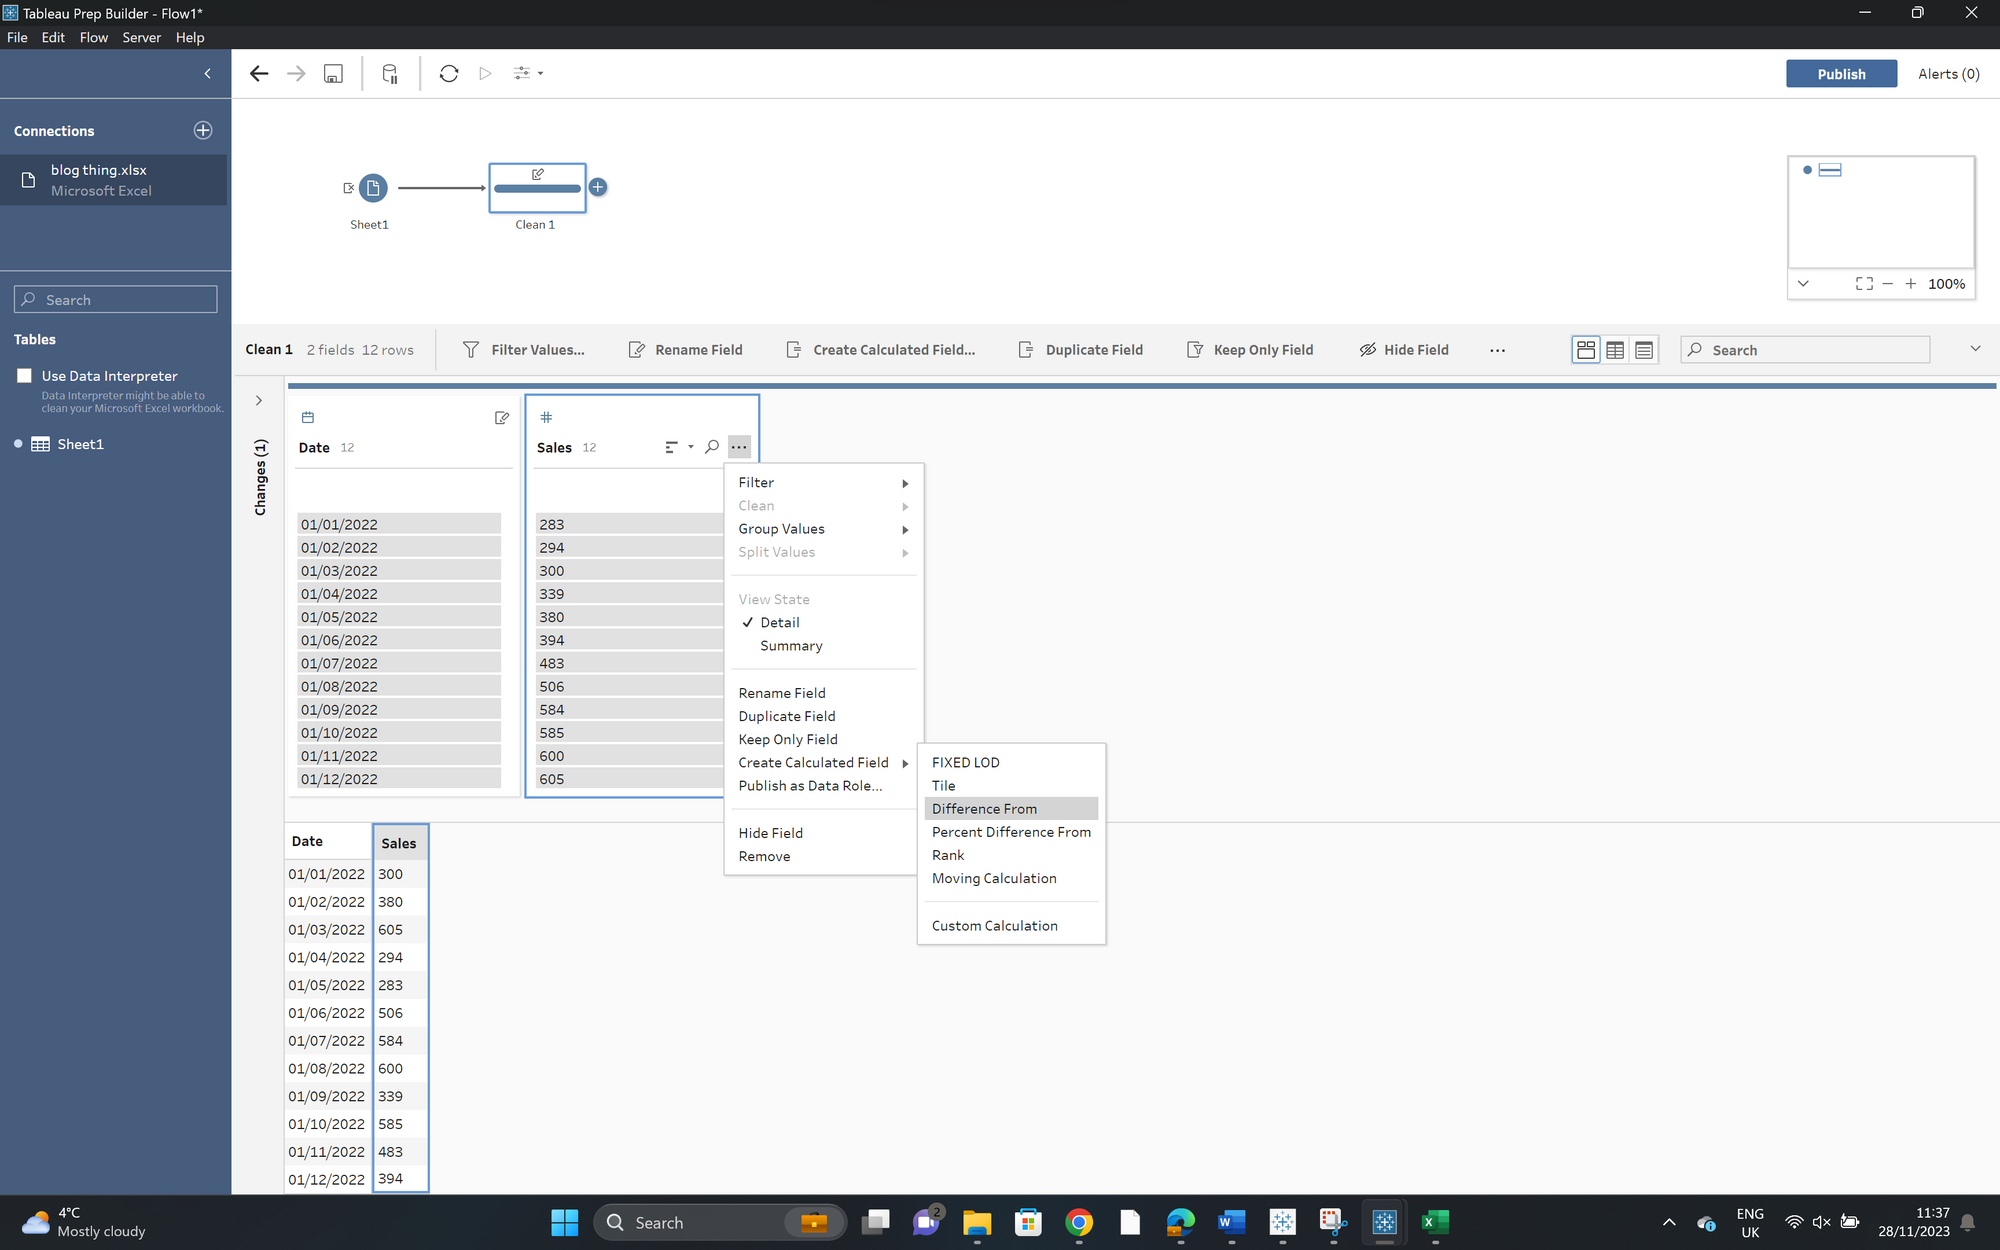Open the Flow menu

93,37
